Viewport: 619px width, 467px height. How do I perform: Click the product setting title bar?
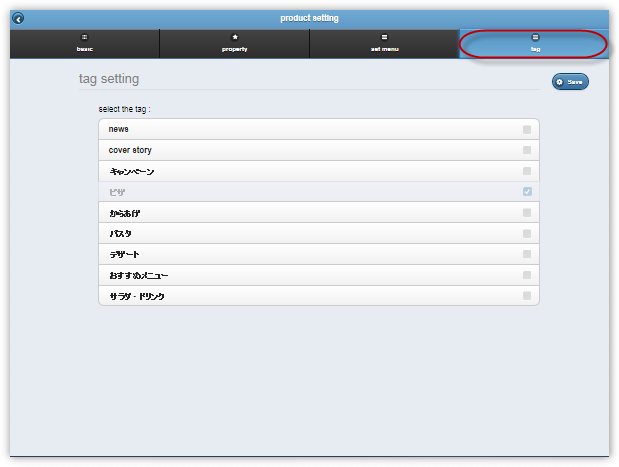tap(309, 18)
